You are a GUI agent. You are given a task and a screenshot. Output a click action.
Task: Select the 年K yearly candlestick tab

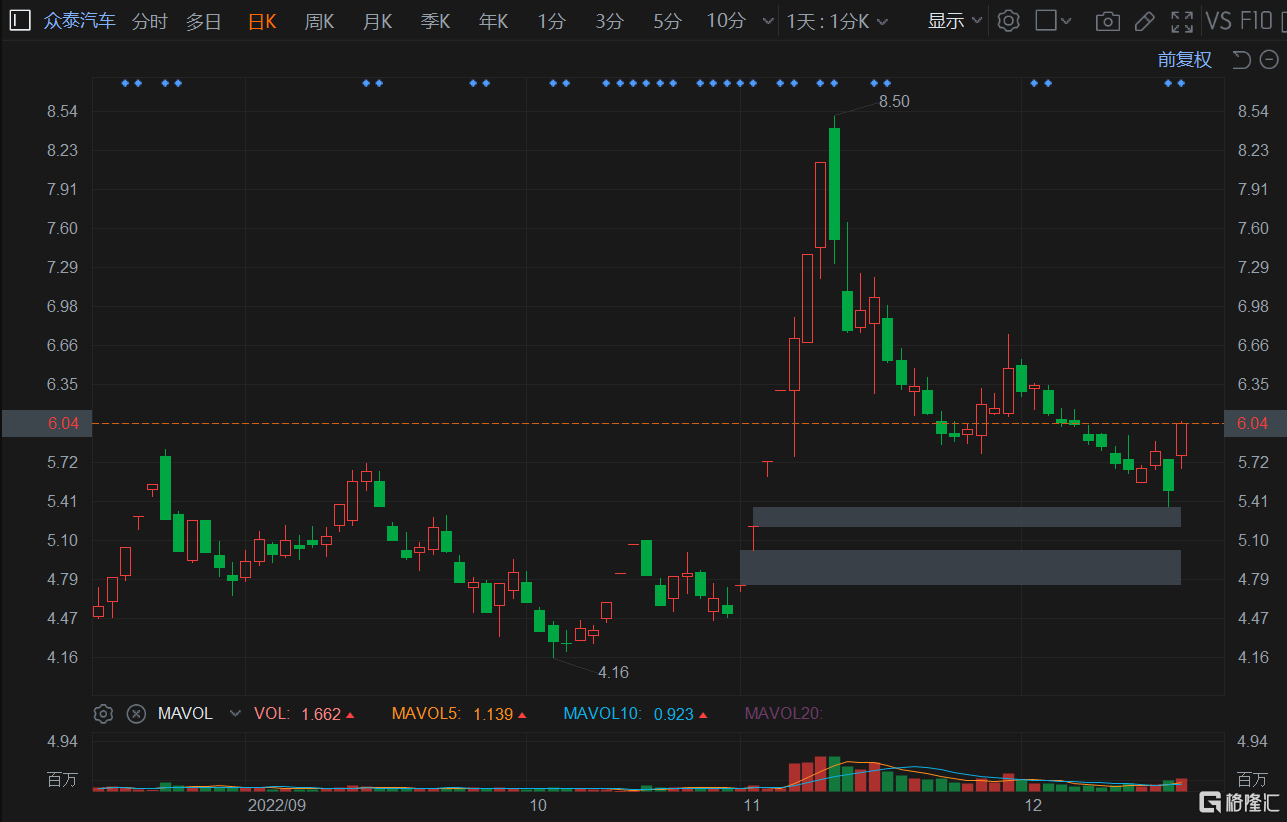click(493, 21)
